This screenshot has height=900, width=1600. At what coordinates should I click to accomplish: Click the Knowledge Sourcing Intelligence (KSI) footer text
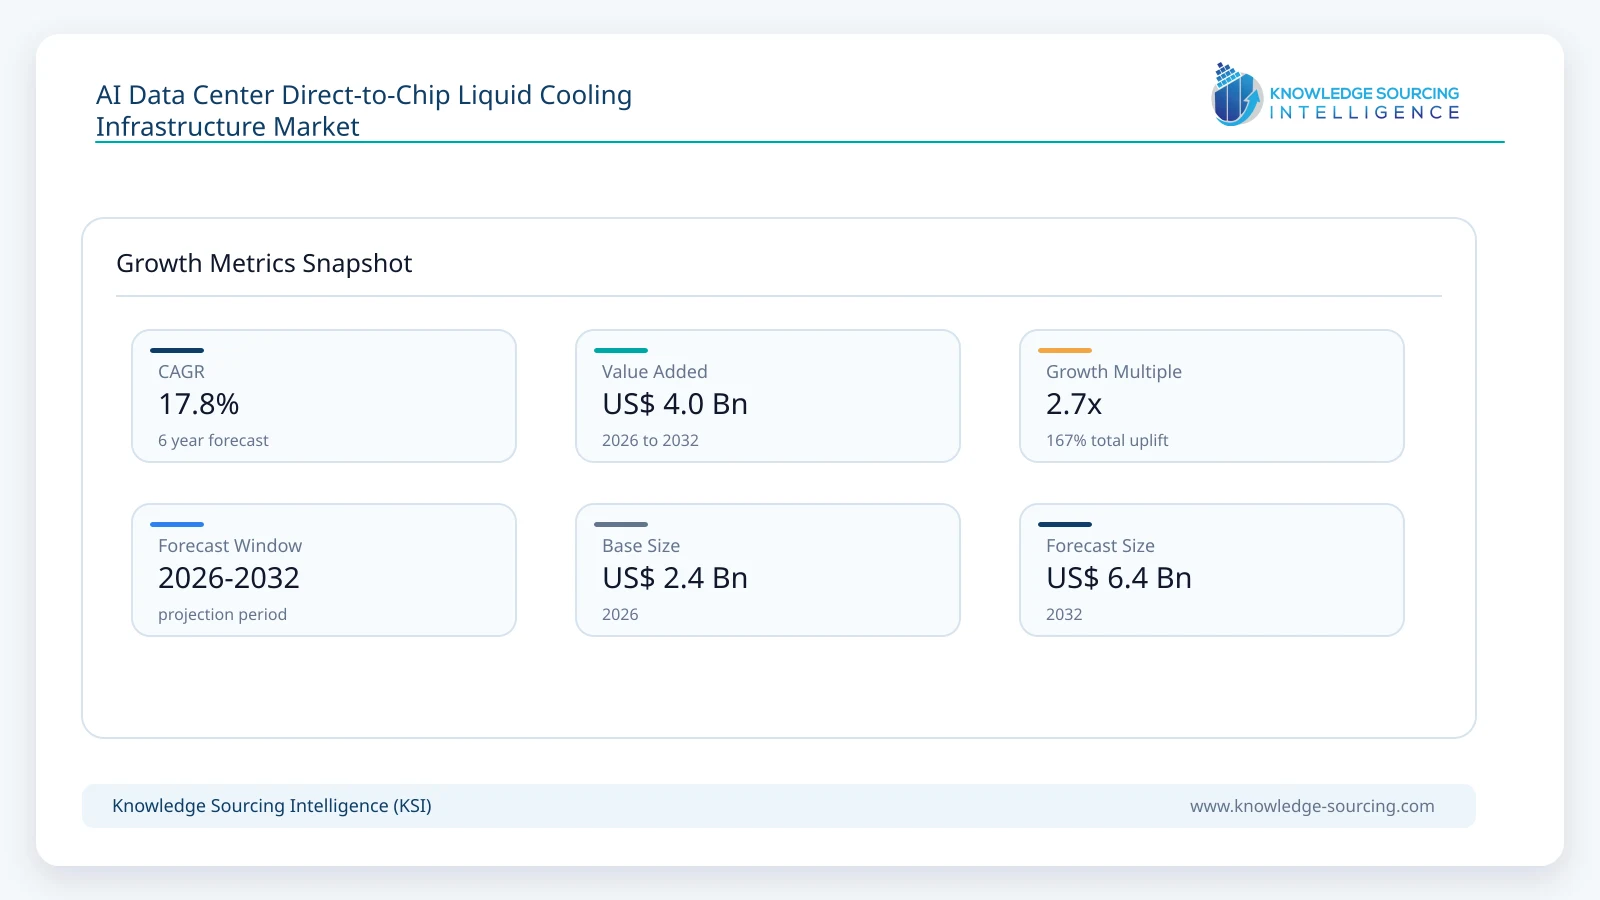point(272,806)
